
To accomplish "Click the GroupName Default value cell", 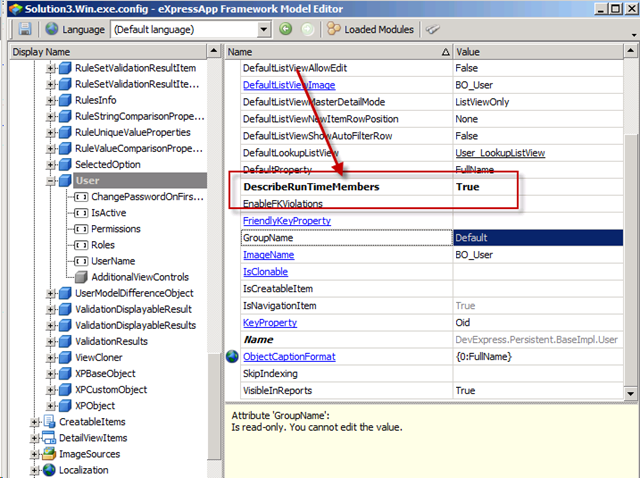I will click(x=538, y=238).
